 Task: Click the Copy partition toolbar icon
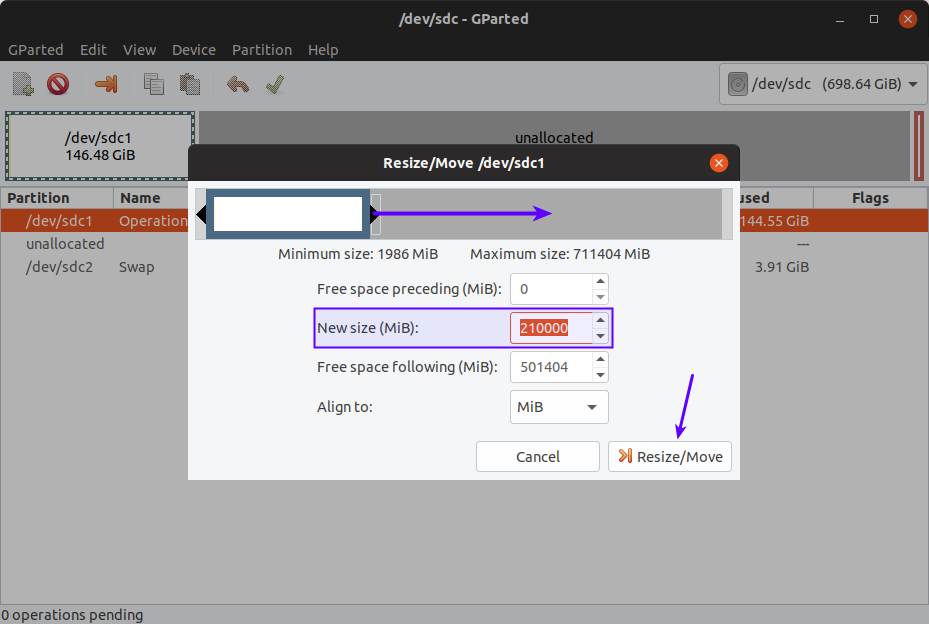154,84
